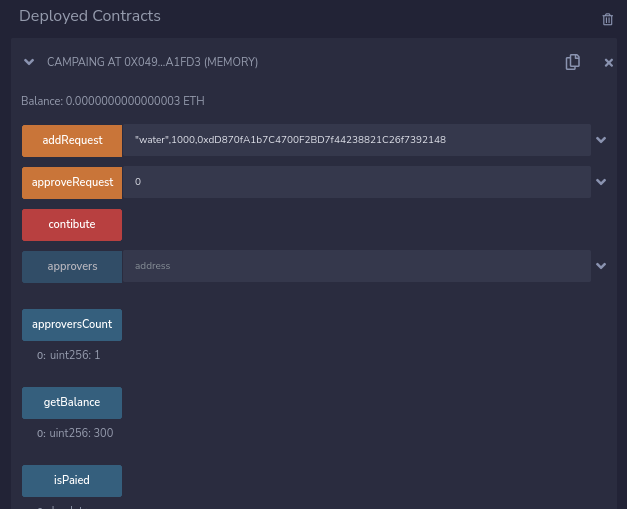This screenshot has width=627, height=509.
Task: Focus the addRequest parameters input
Action: [357, 140]
